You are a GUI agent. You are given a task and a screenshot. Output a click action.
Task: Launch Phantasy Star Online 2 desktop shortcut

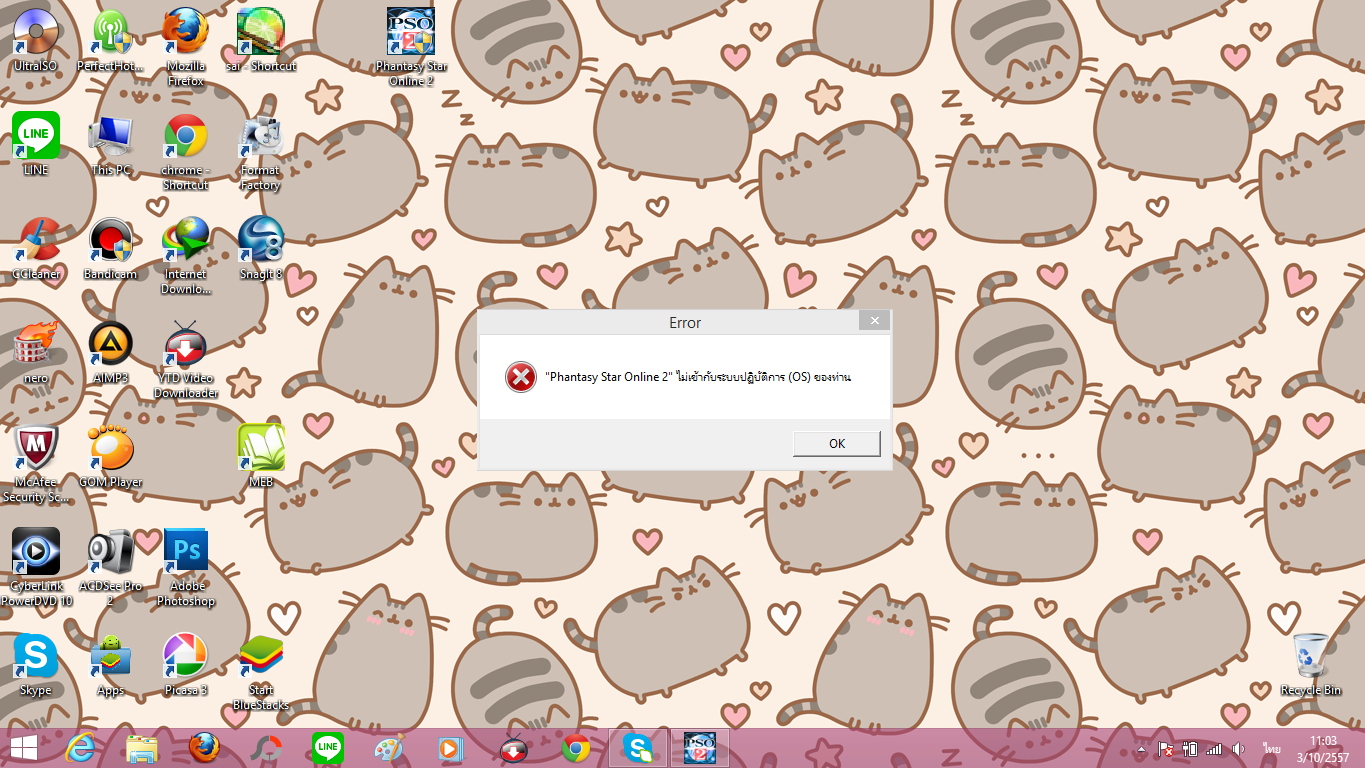[x=411, y=47]
